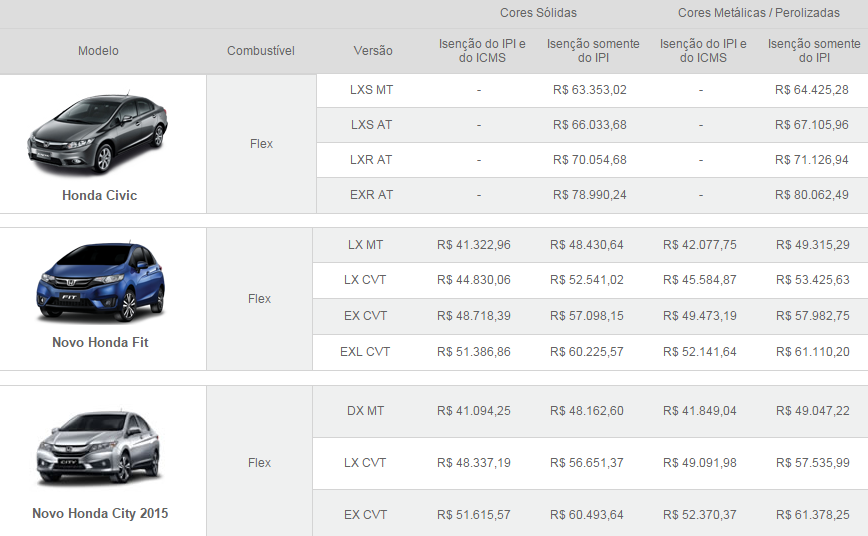The image size is (868, 536).
Task: Click price R$ 48.162,60
Action: [587, 411]
